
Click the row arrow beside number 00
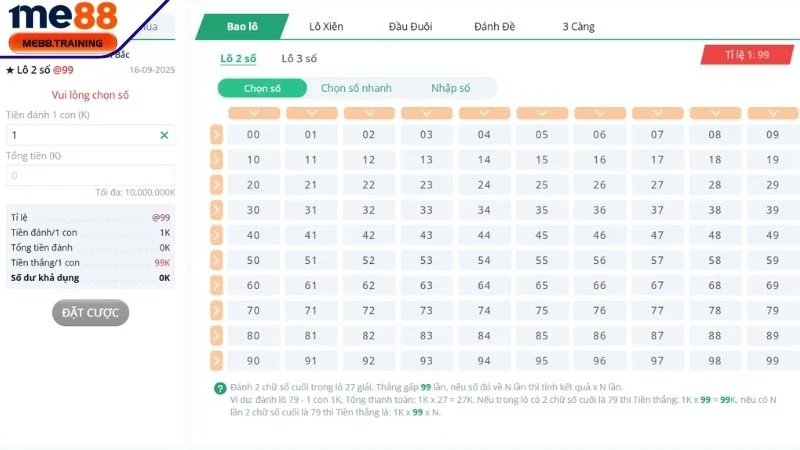click(x=216, y=135)
